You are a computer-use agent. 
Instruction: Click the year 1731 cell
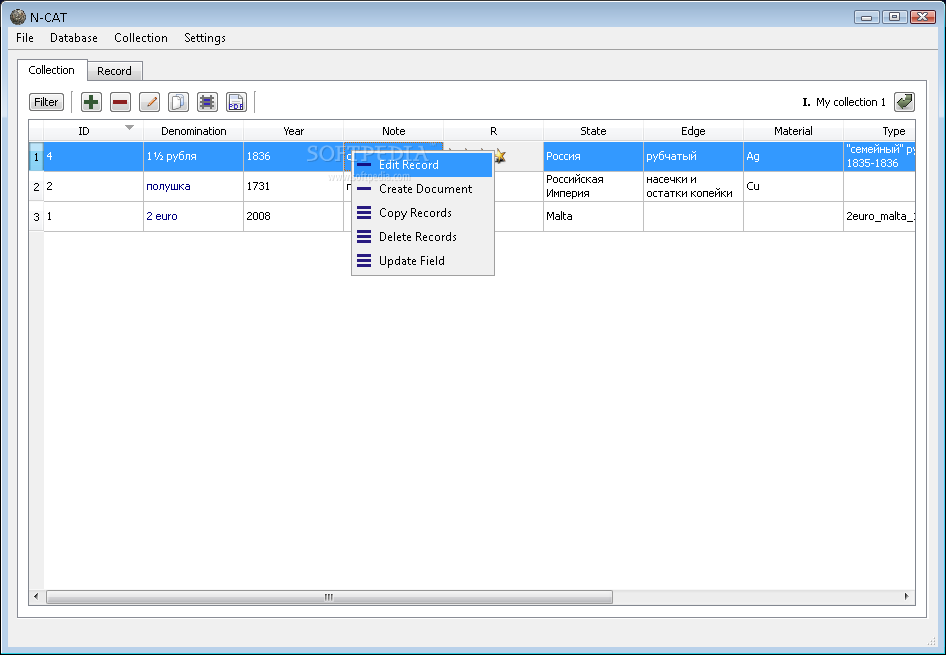pos(294,186)
